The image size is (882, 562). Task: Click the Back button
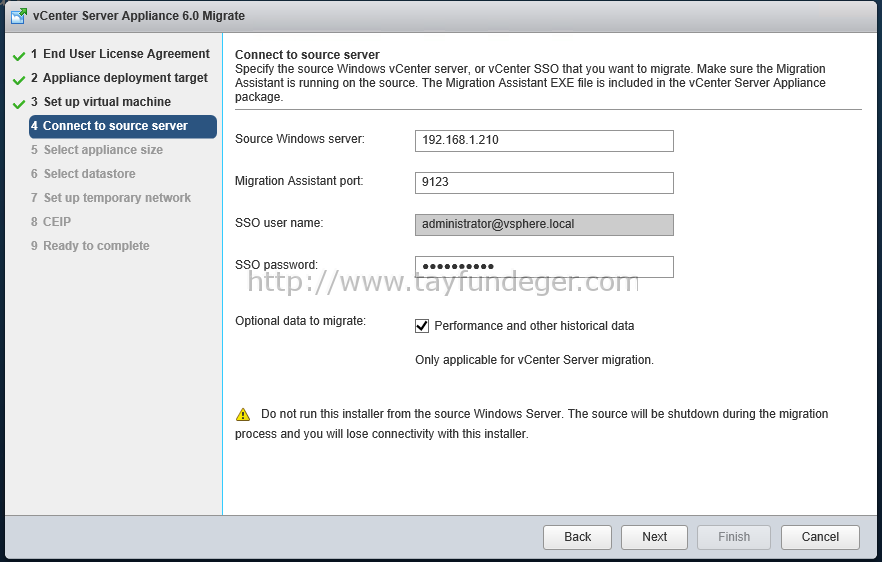pos(577,537)
